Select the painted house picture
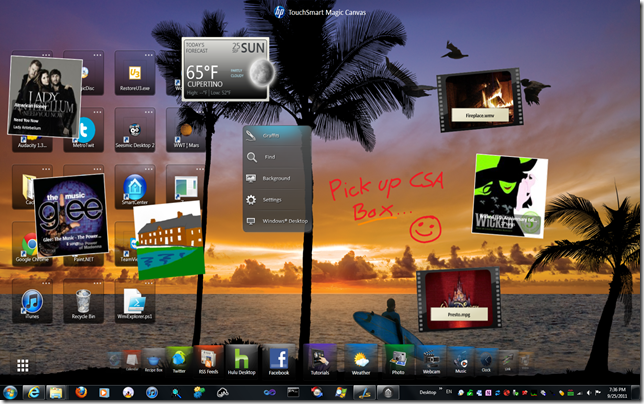 (x=169, y=240)
